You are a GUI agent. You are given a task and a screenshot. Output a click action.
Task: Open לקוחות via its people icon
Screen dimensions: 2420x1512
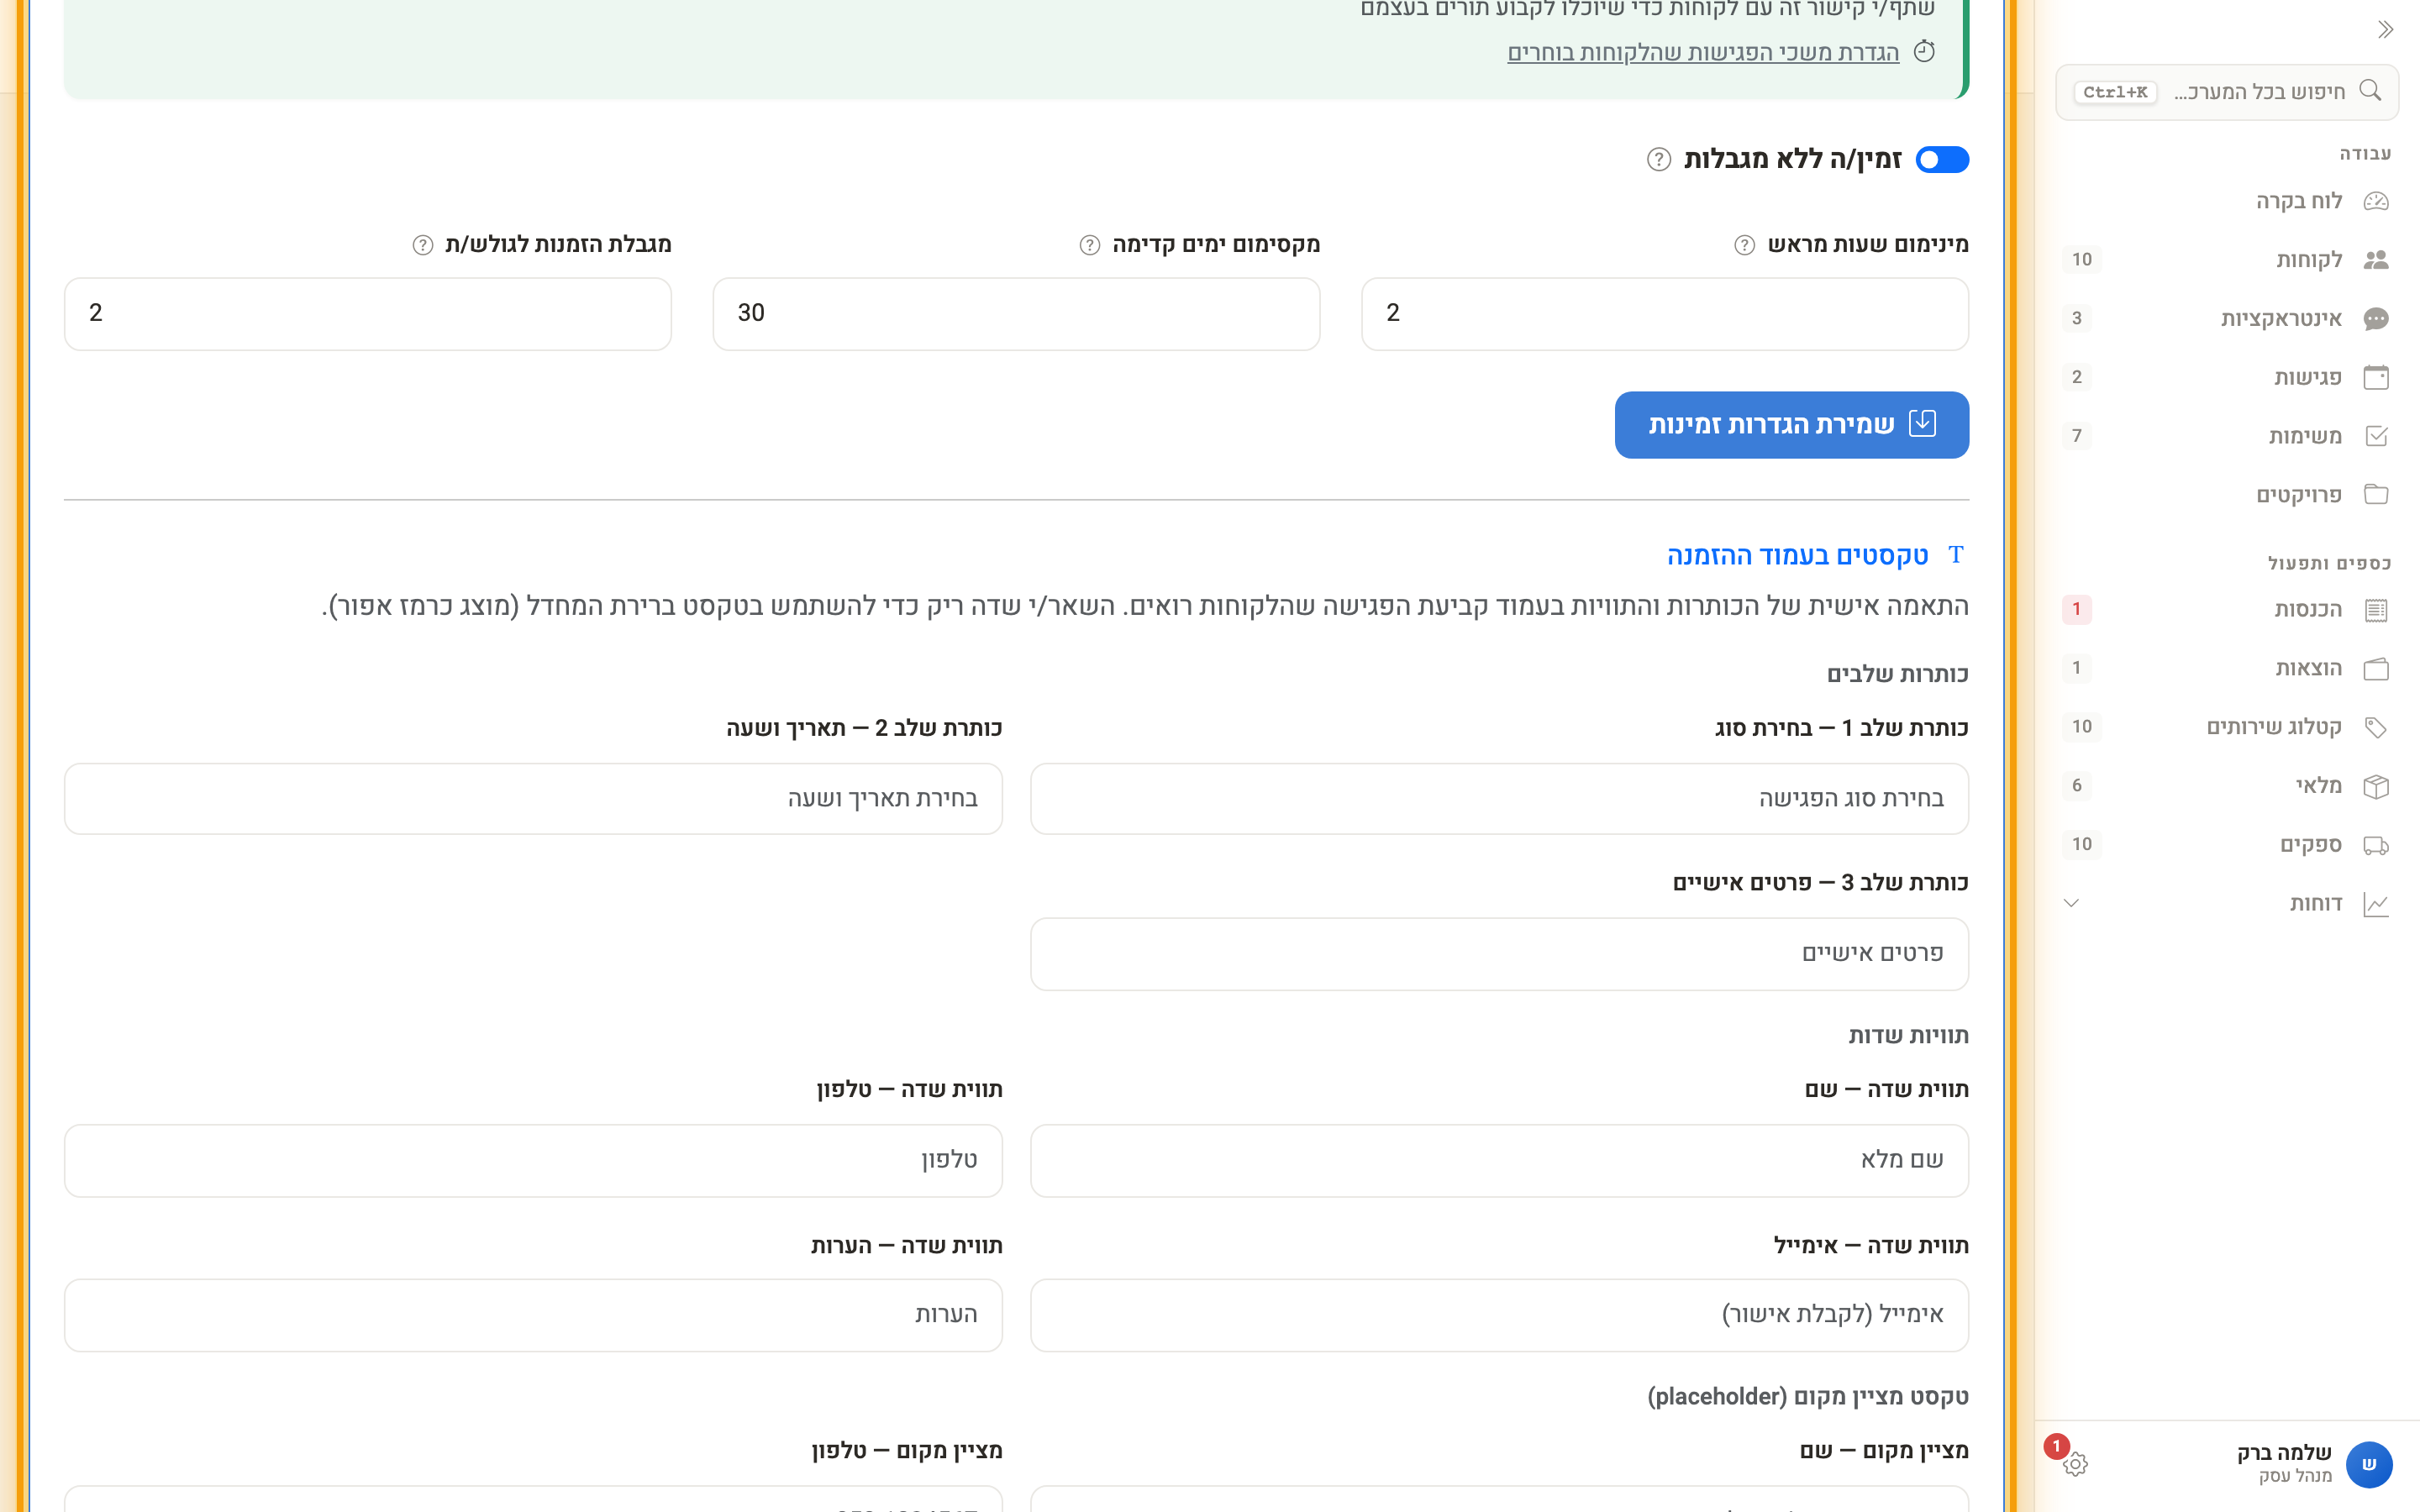(2376, 260)
